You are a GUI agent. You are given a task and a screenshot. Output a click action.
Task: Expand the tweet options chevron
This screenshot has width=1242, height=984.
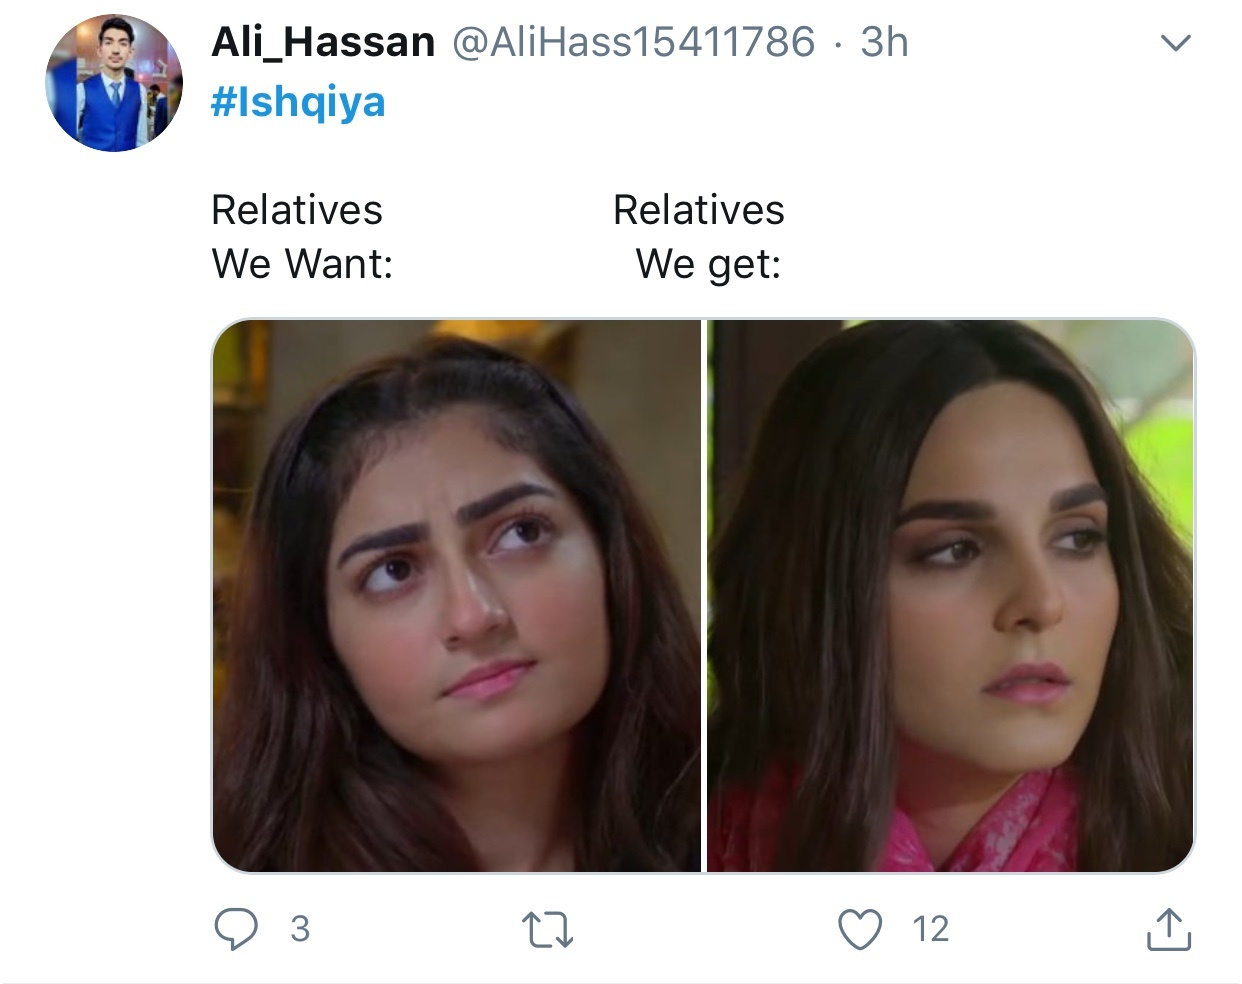pos(1175,43)
